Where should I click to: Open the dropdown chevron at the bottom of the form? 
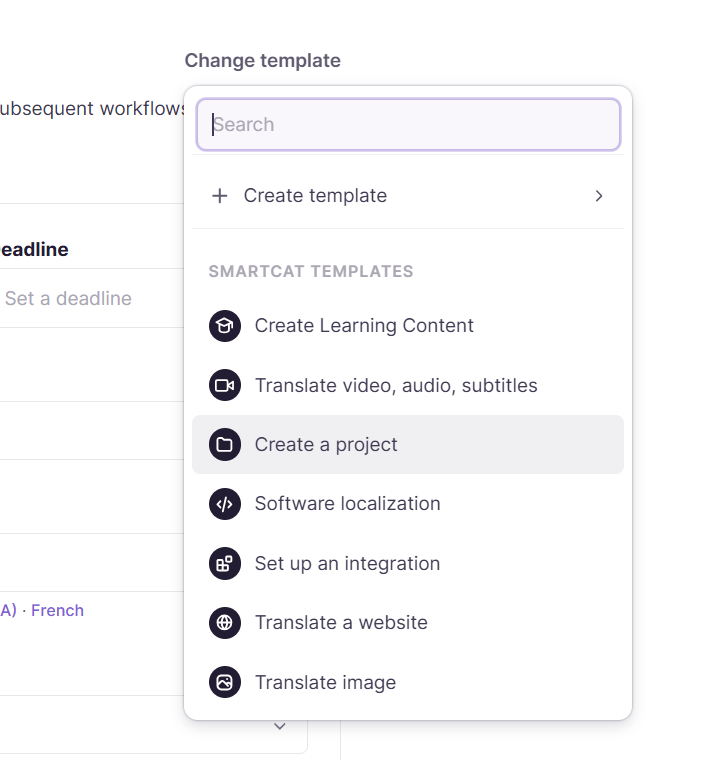(x=280, y=726)
